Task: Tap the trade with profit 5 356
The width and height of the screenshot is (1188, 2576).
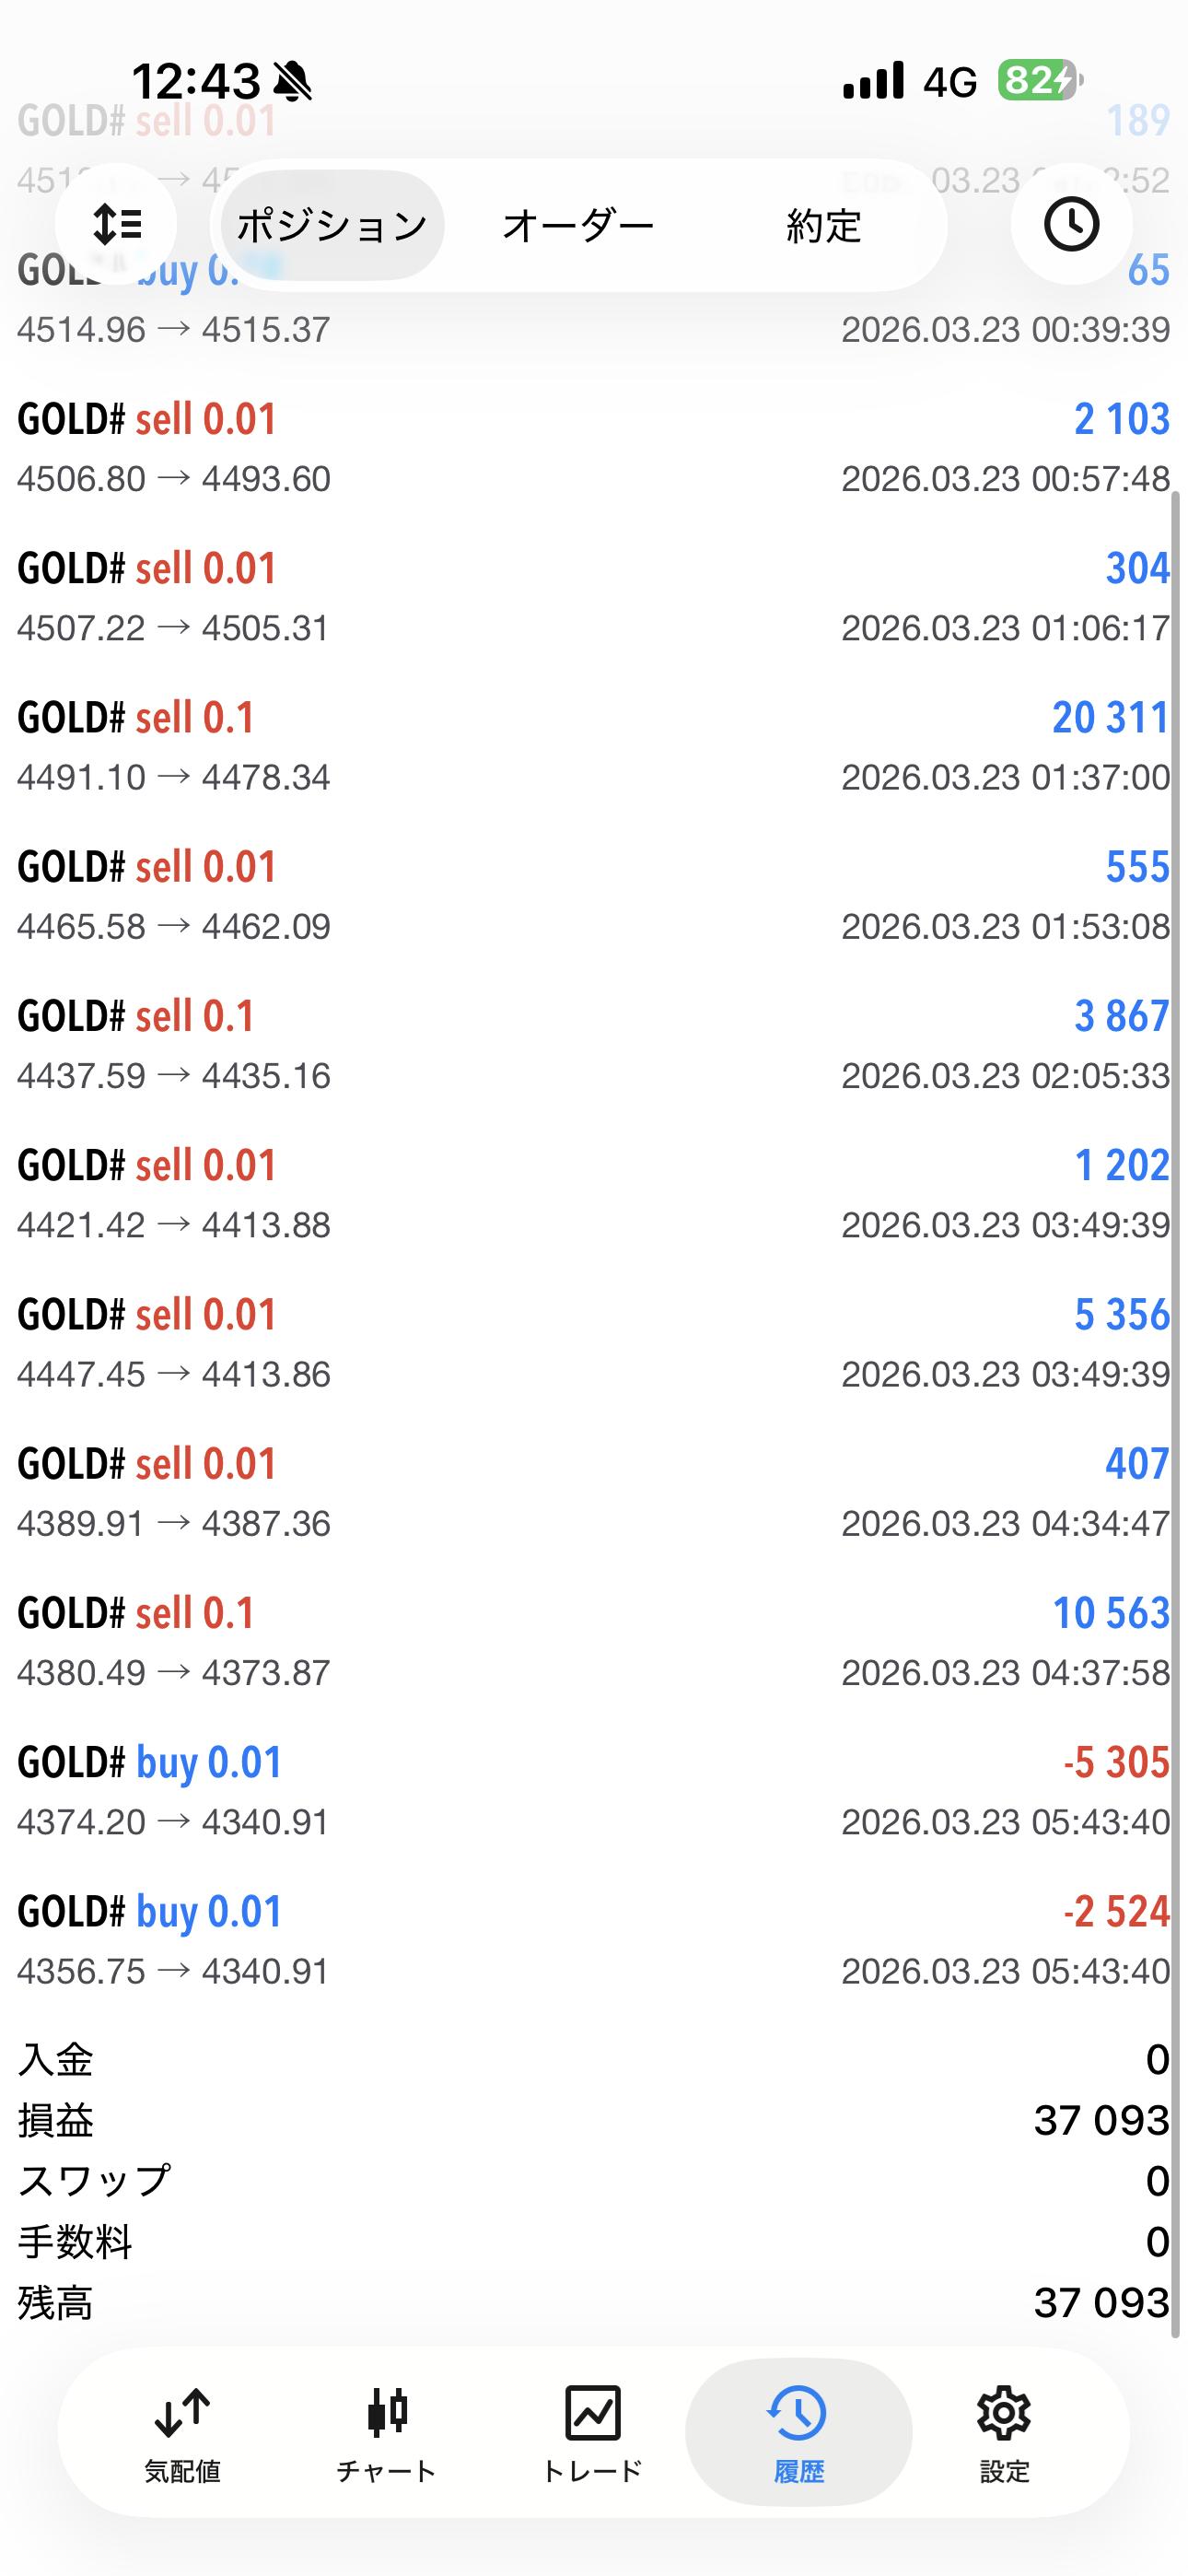Action: pos(594,1343)
